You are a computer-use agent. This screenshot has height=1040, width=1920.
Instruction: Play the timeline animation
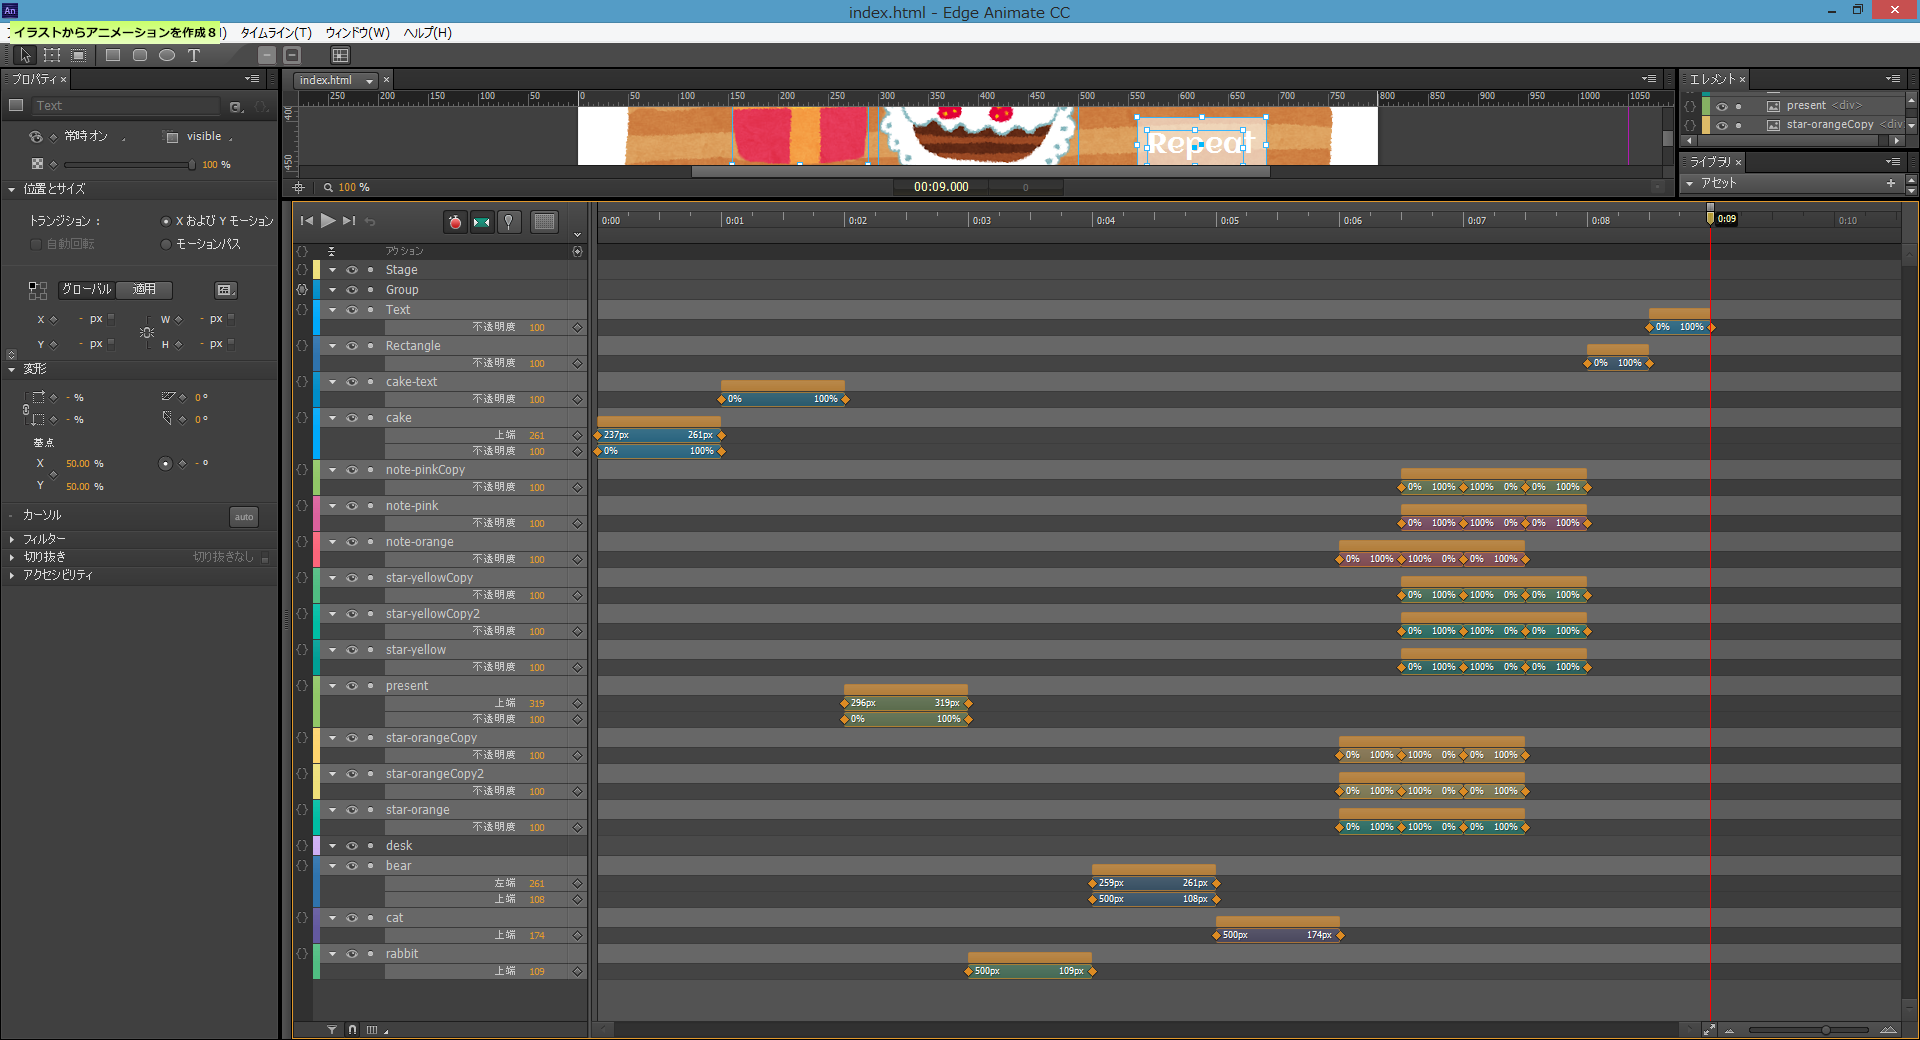point(328,221)
